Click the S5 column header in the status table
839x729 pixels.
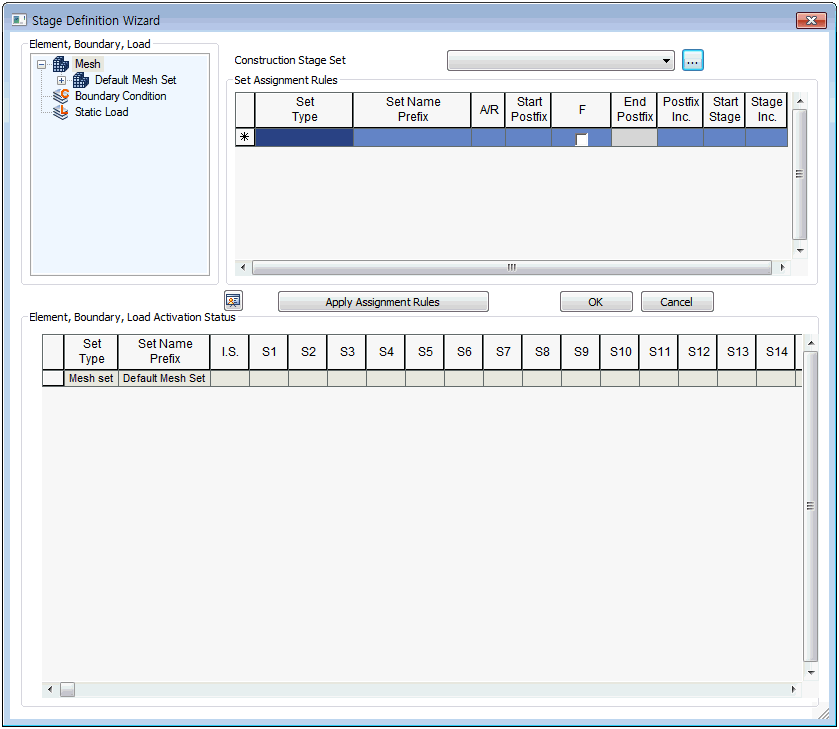[425, 352]
